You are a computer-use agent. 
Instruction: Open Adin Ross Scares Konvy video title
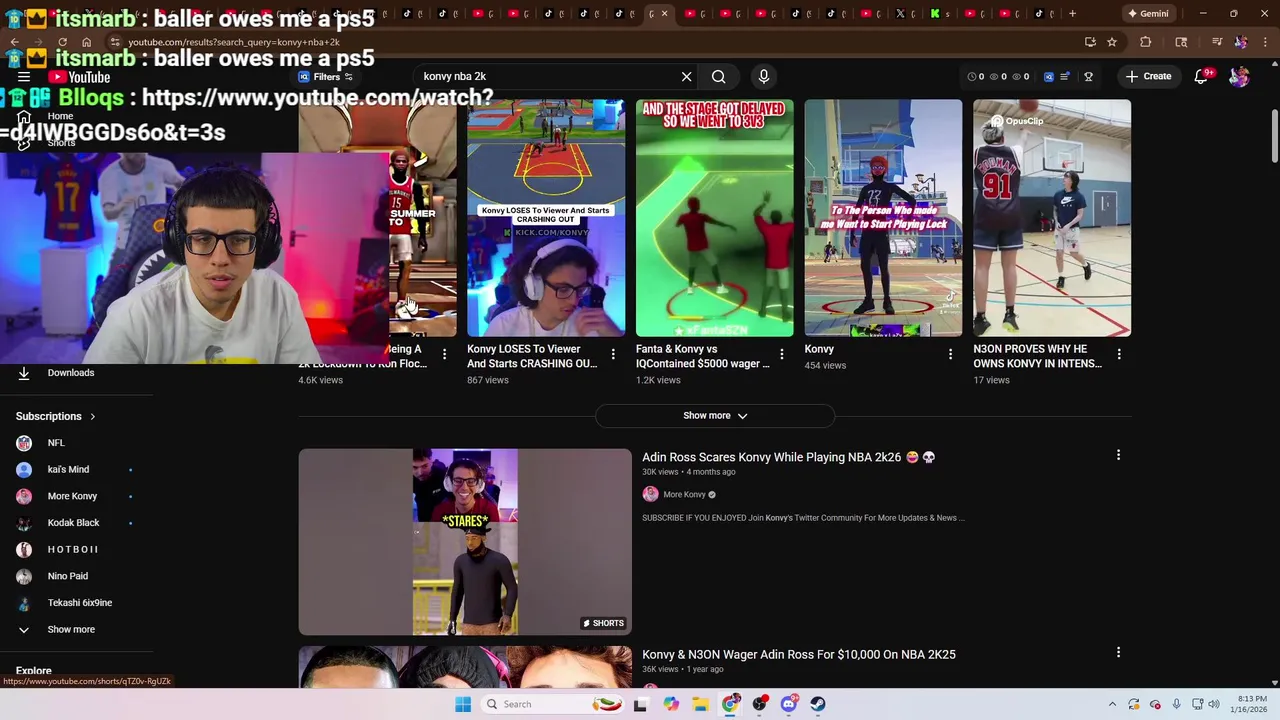coord(788,457)
